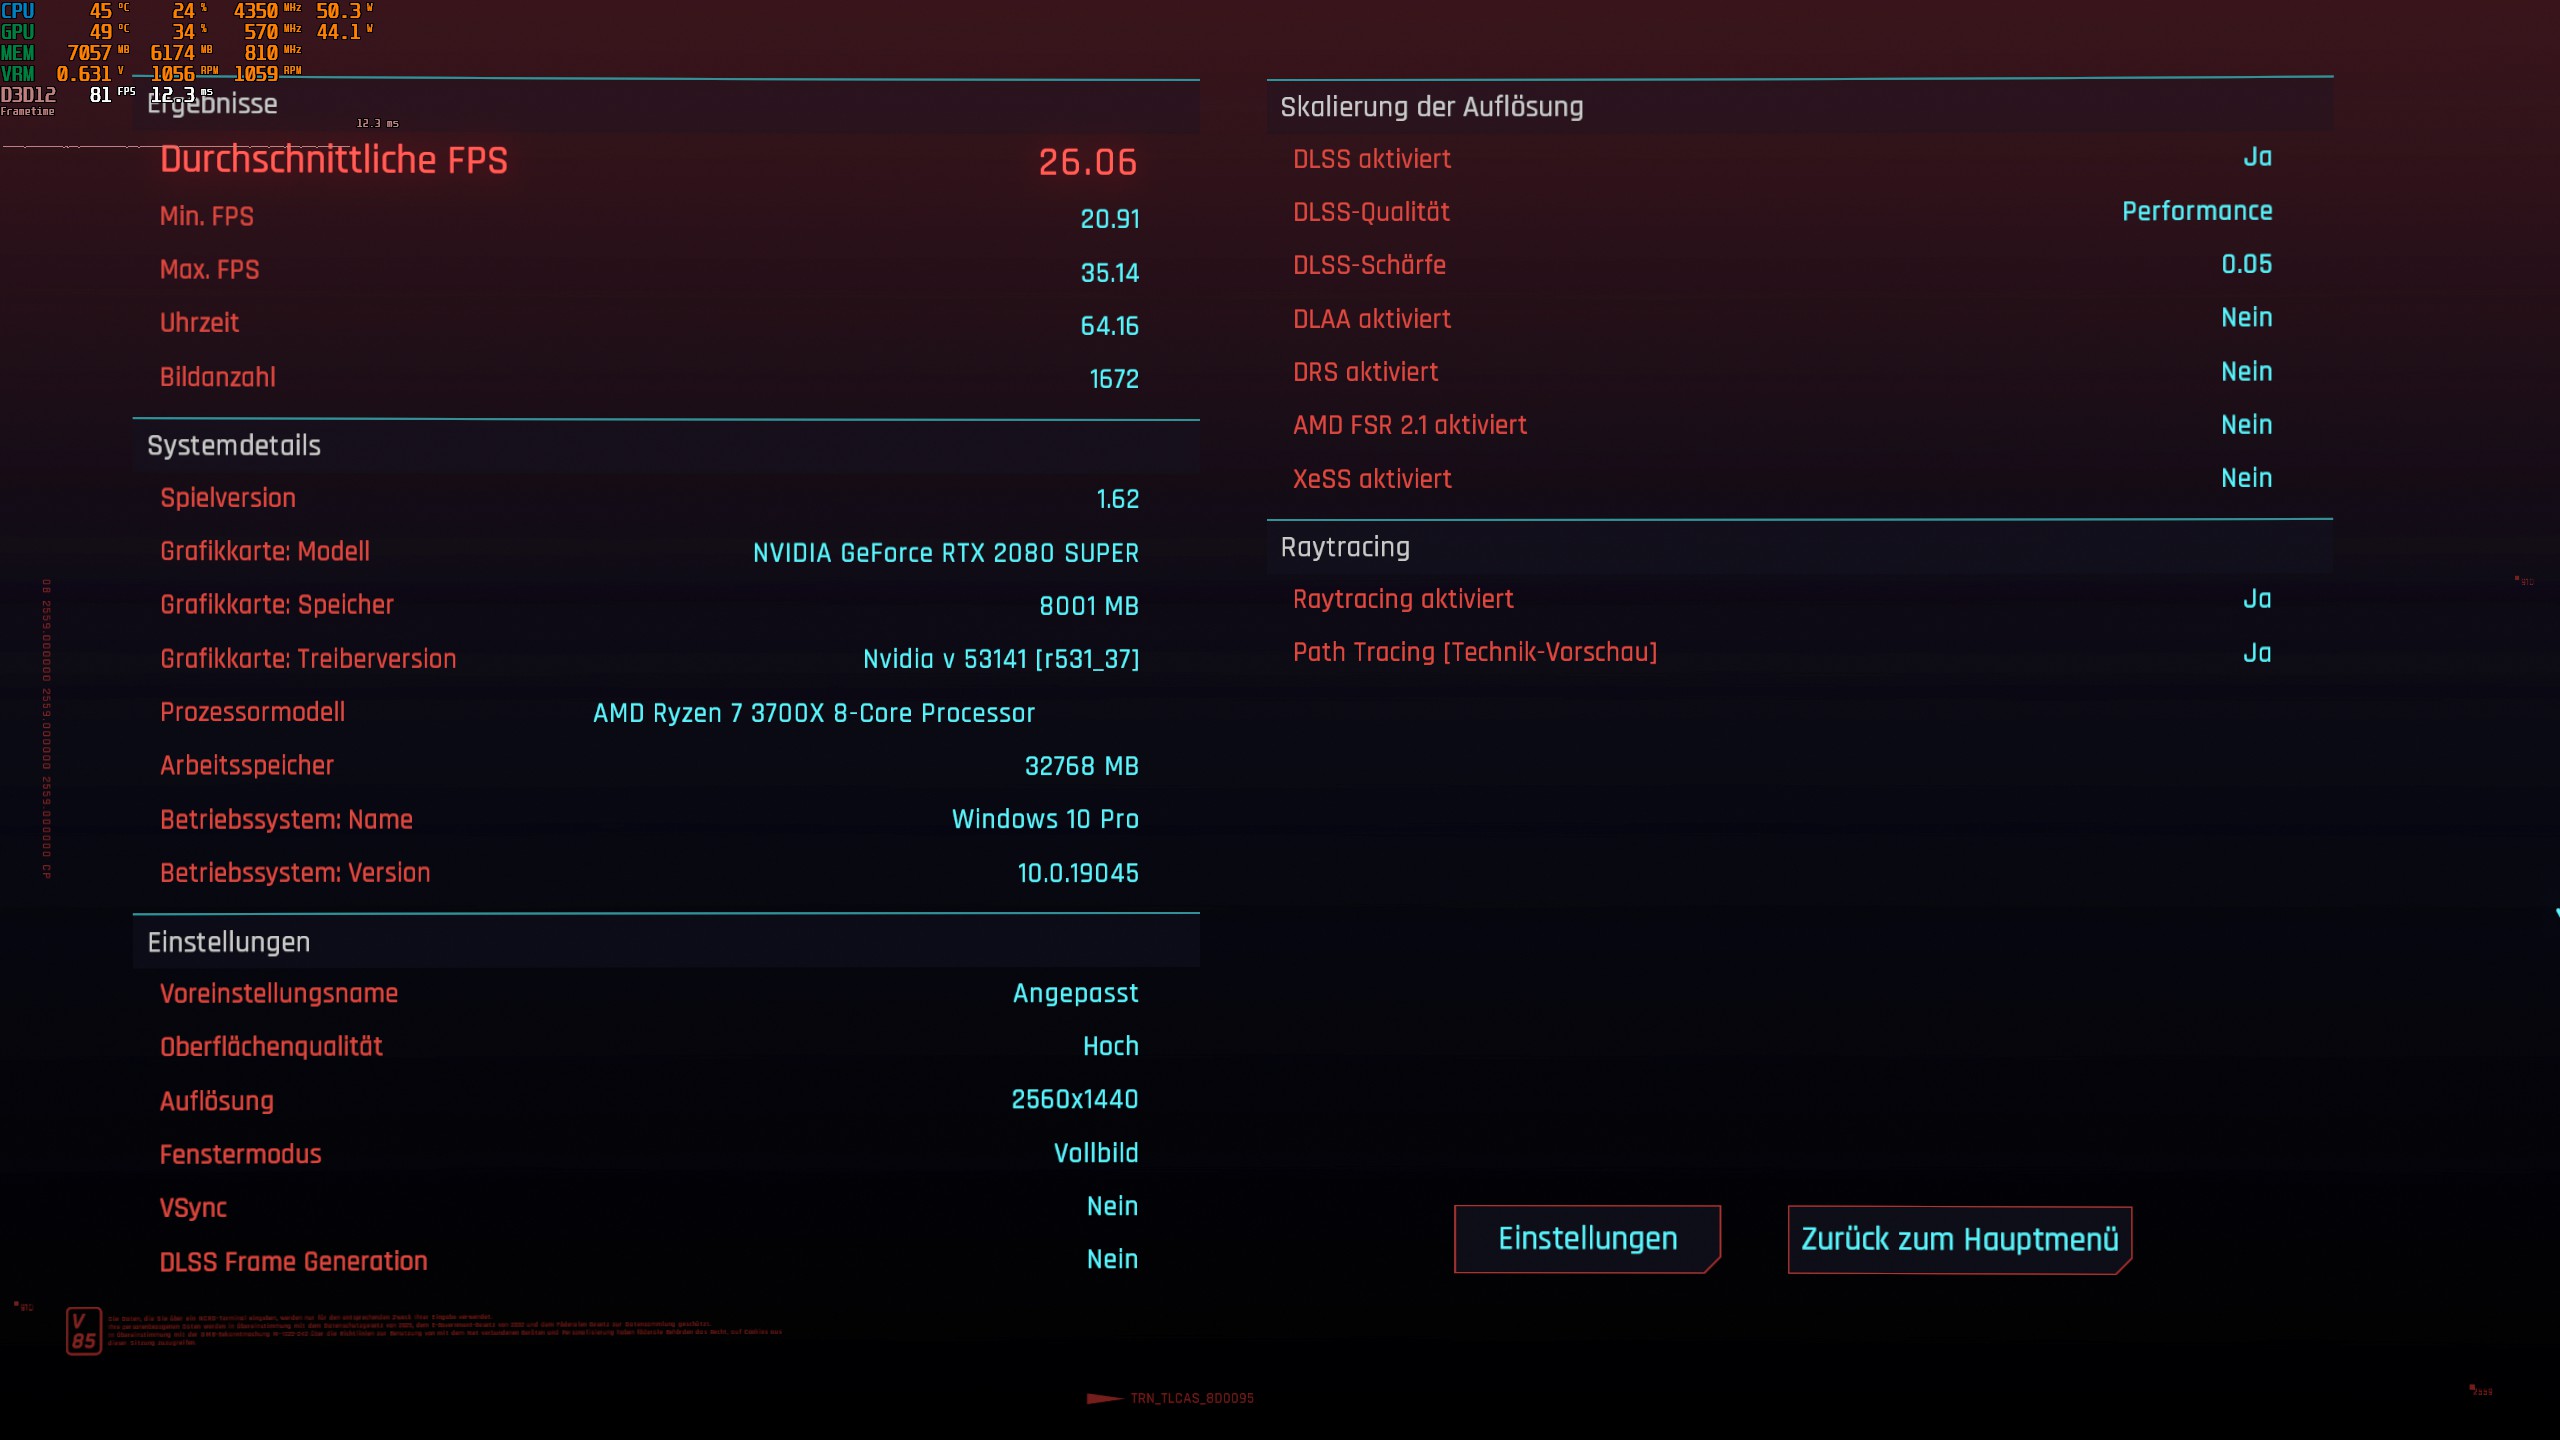The width and height of the screenshot is (2560, 1440).
Task: Click the Durchschnittliche FPS result row
Action: (648, 161)
